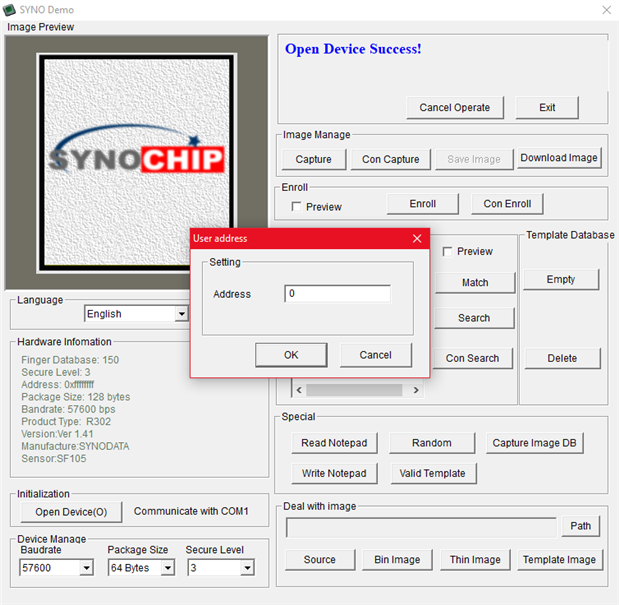Click the Path button

(x=581, y=526)
